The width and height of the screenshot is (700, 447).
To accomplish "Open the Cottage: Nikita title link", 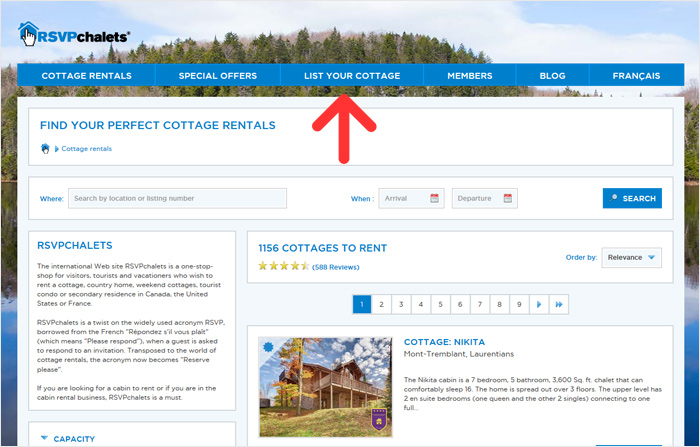I will pos(444,342).
